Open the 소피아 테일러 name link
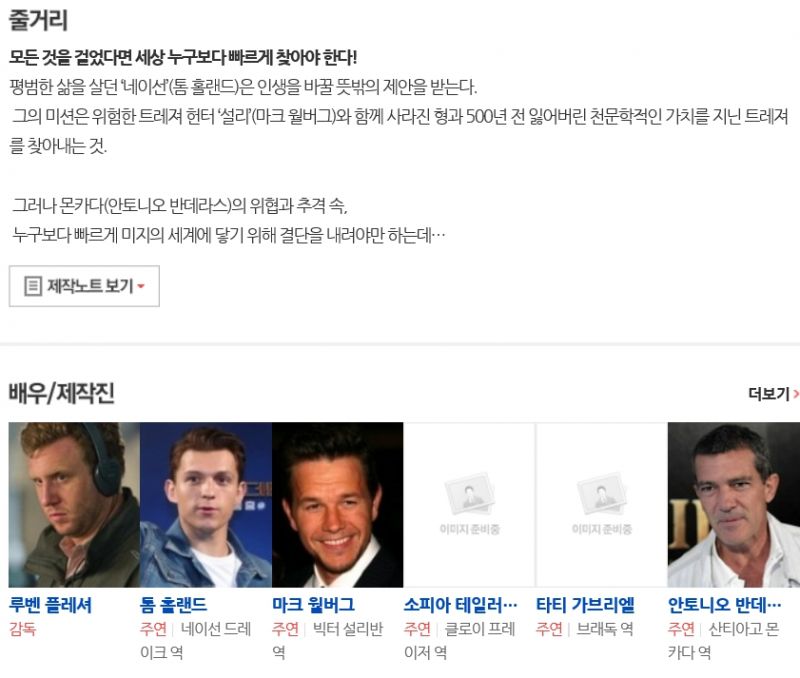The image size is (800, 678). pos(460,605)
